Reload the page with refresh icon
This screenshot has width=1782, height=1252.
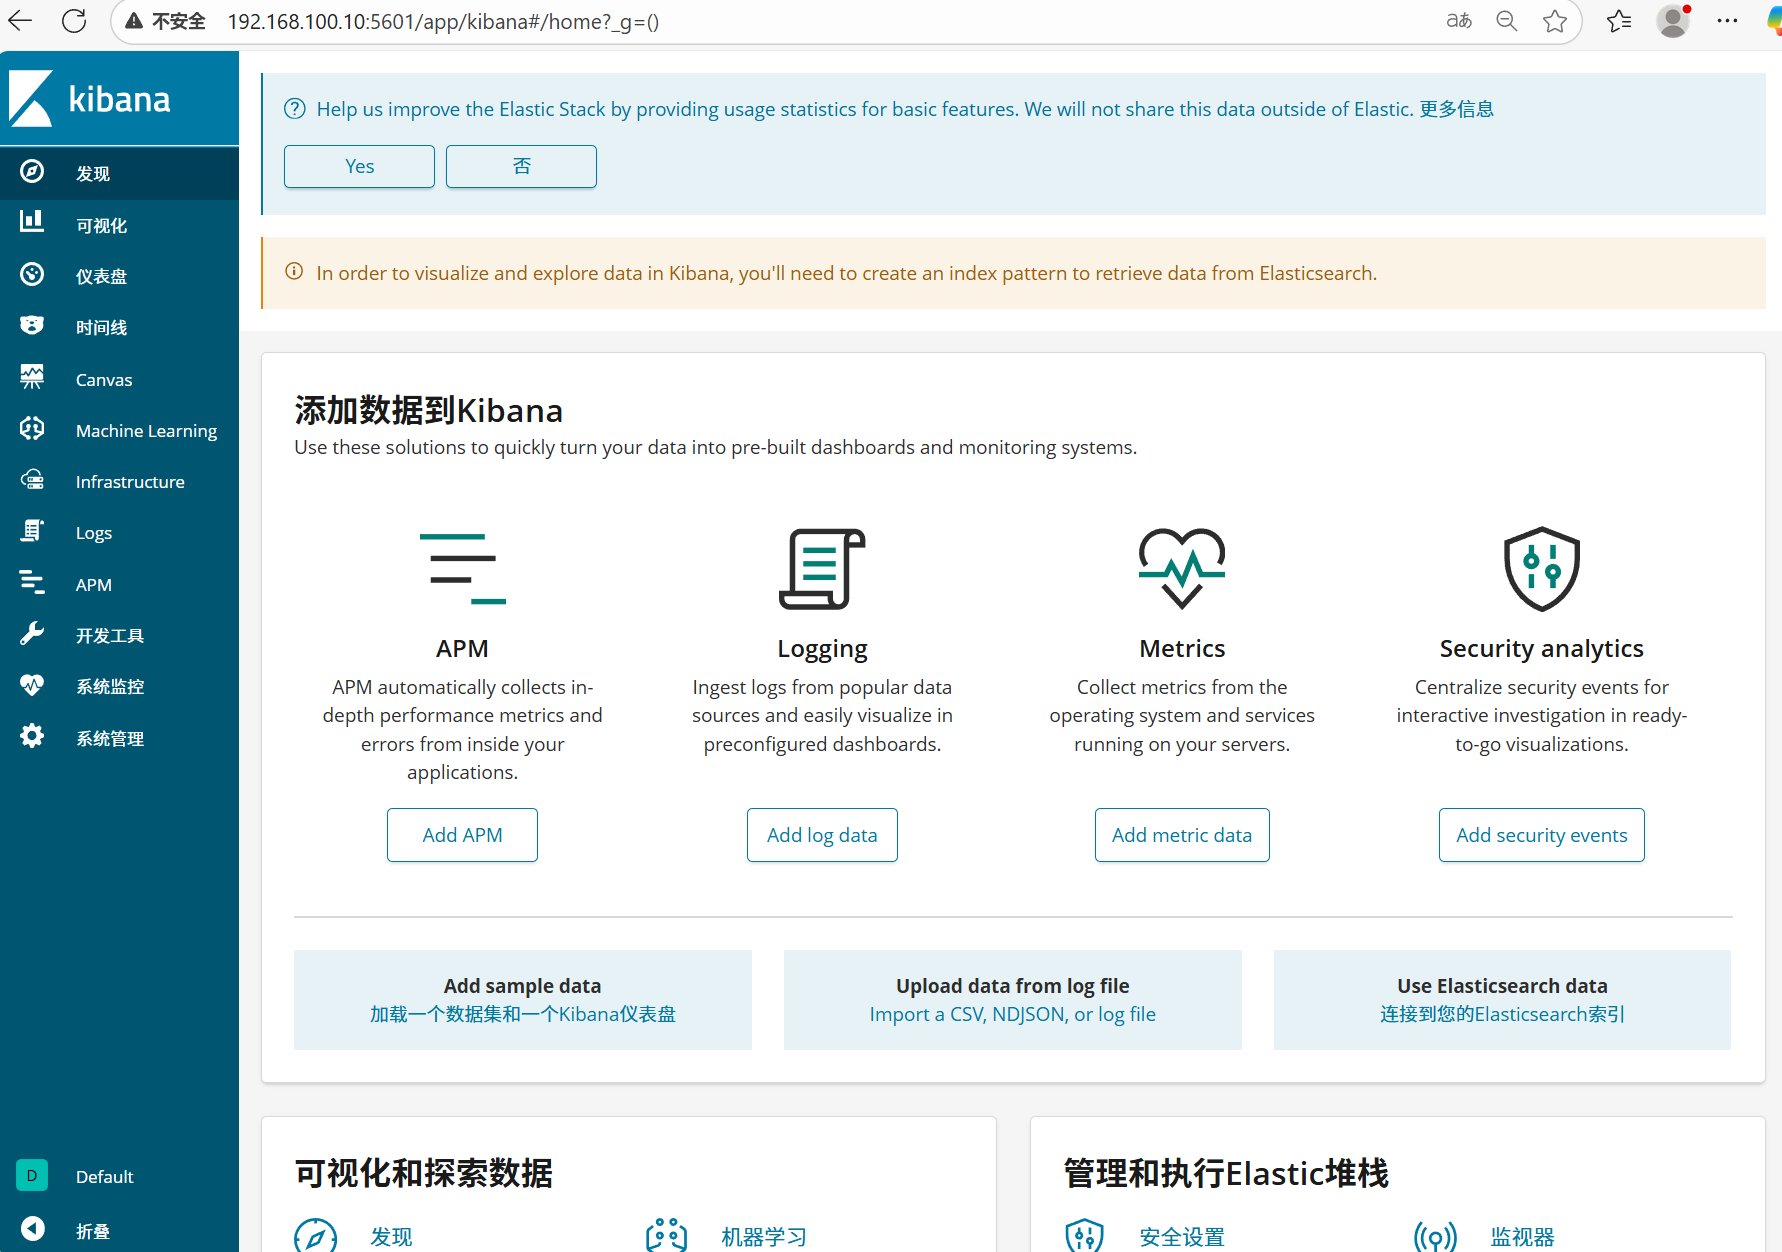[74, 21]
